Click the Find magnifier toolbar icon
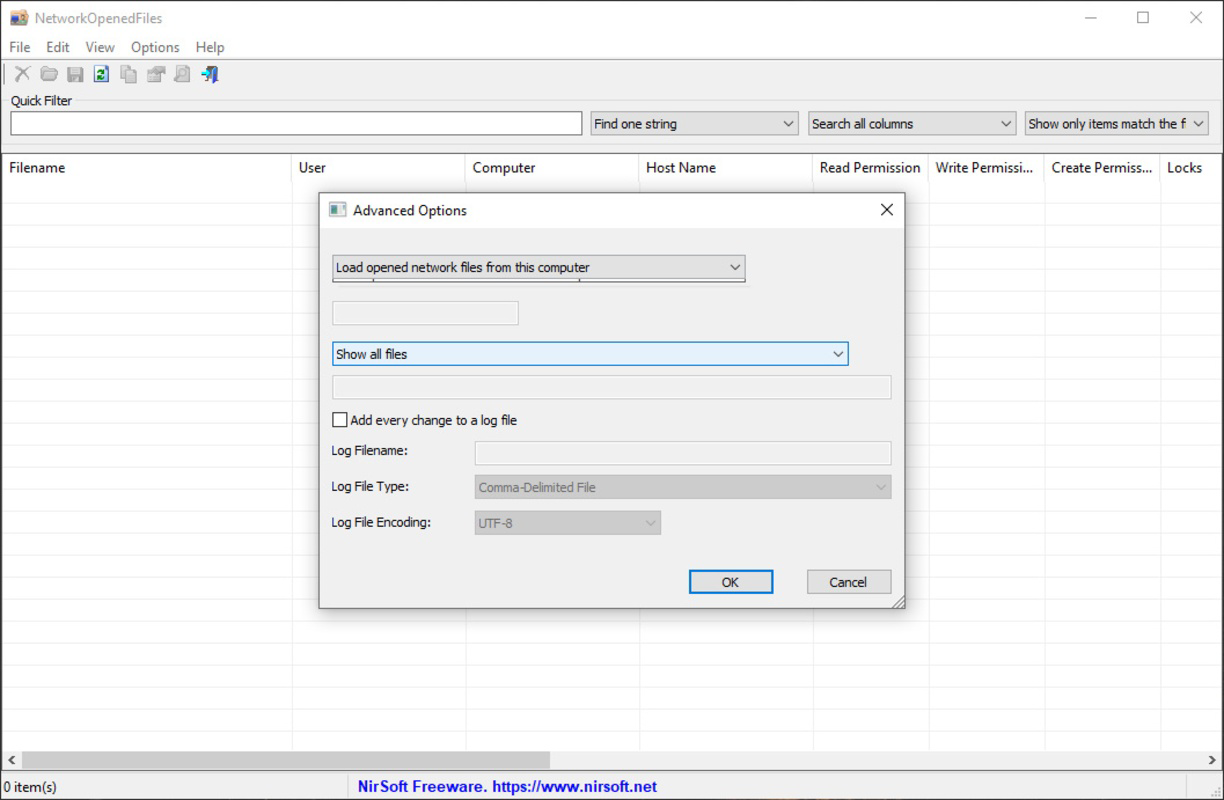Viewport: 1224px width, 800px height. [182, 74]
